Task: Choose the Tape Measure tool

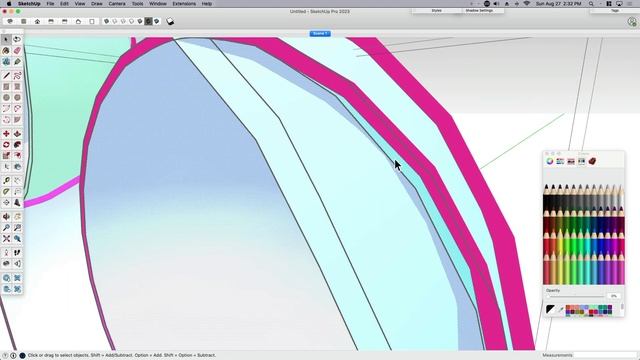Action: pyautogui.click(x=6, y=180)
